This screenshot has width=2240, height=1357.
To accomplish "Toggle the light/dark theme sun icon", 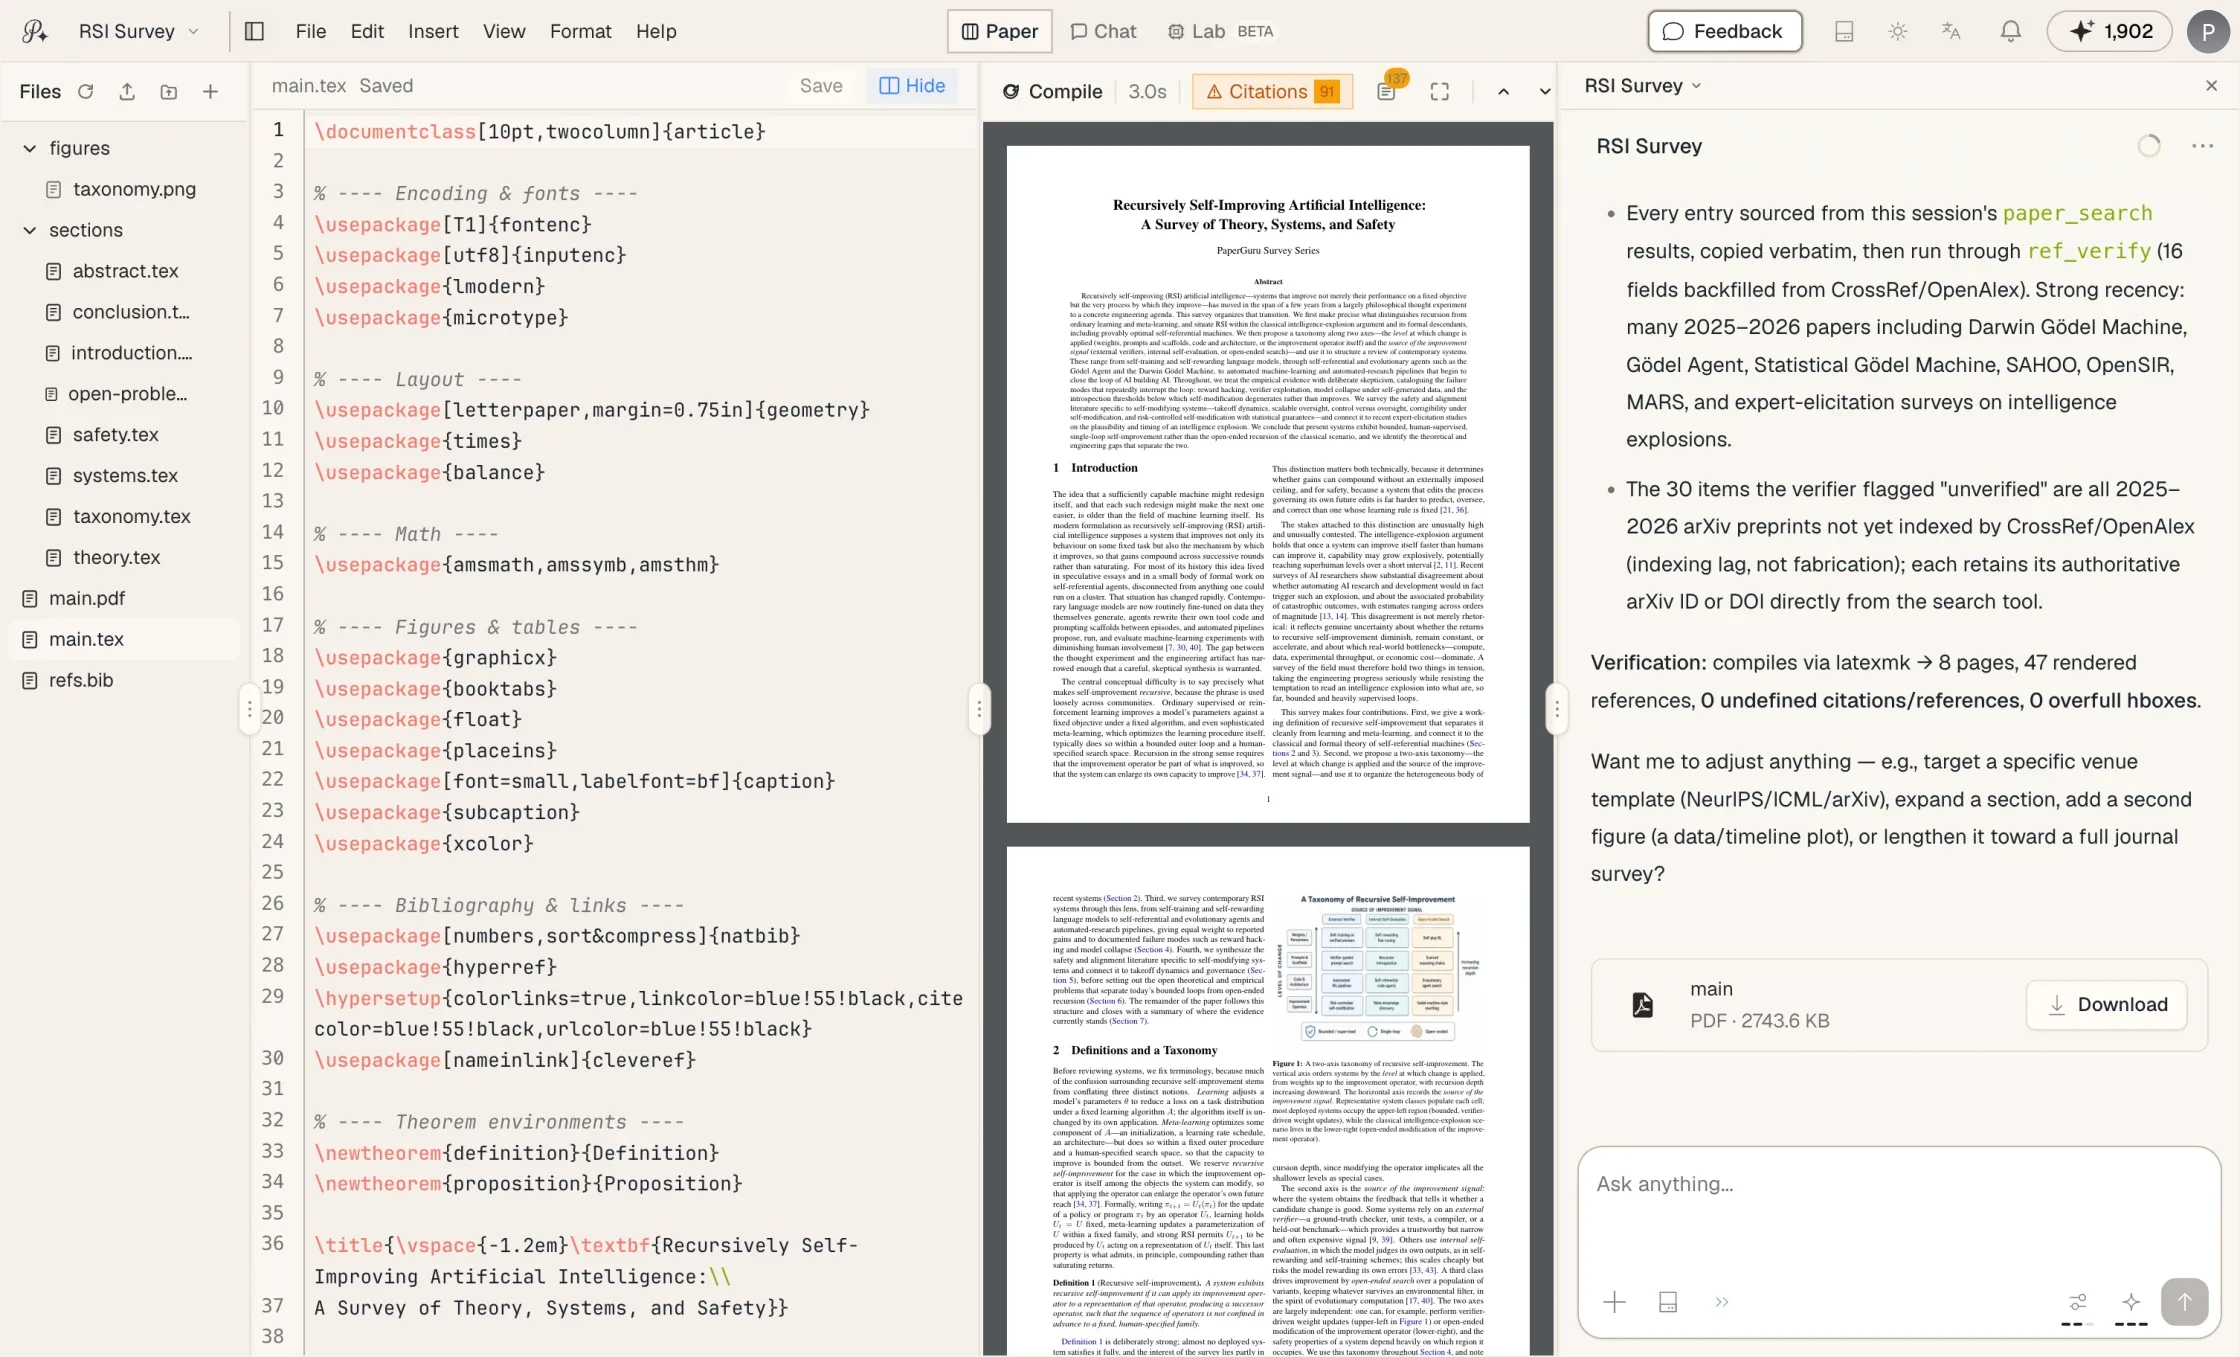I will pos(1897,31).
